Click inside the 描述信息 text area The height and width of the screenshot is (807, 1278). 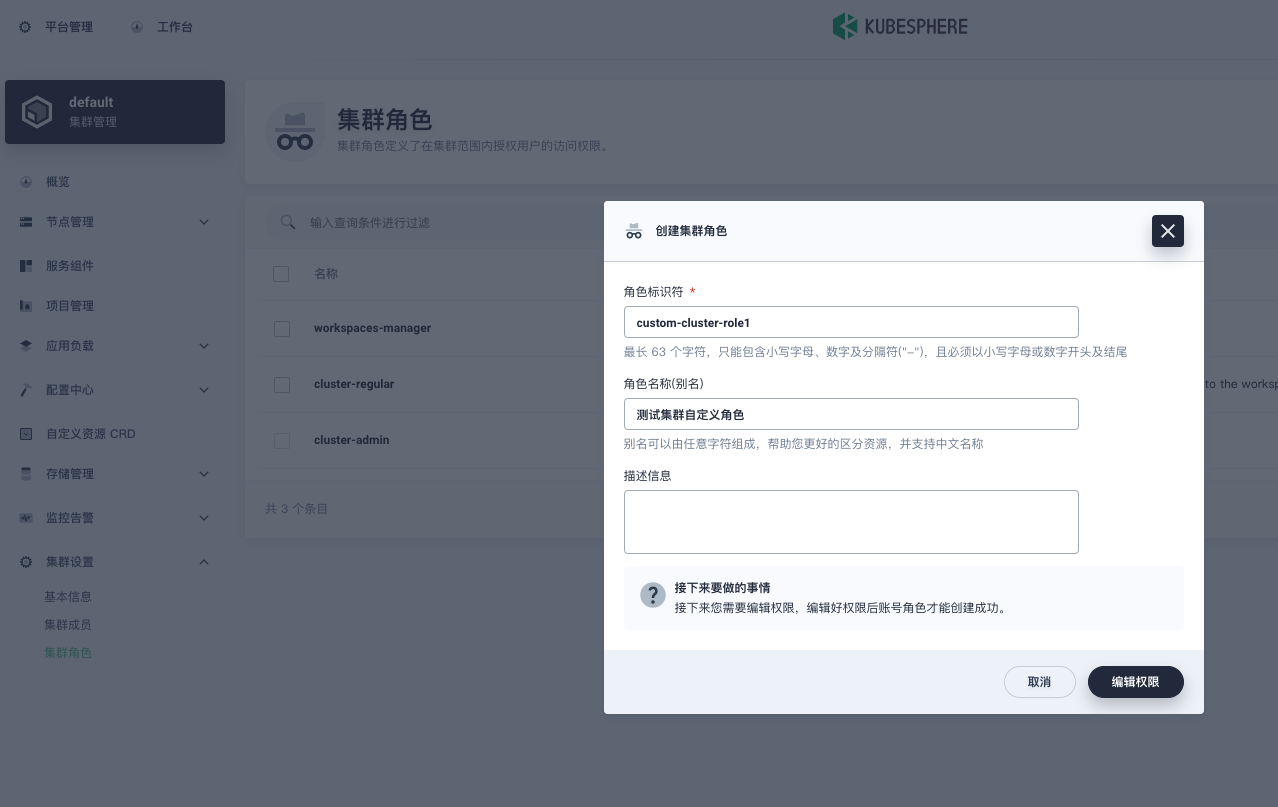coord(851,521)
